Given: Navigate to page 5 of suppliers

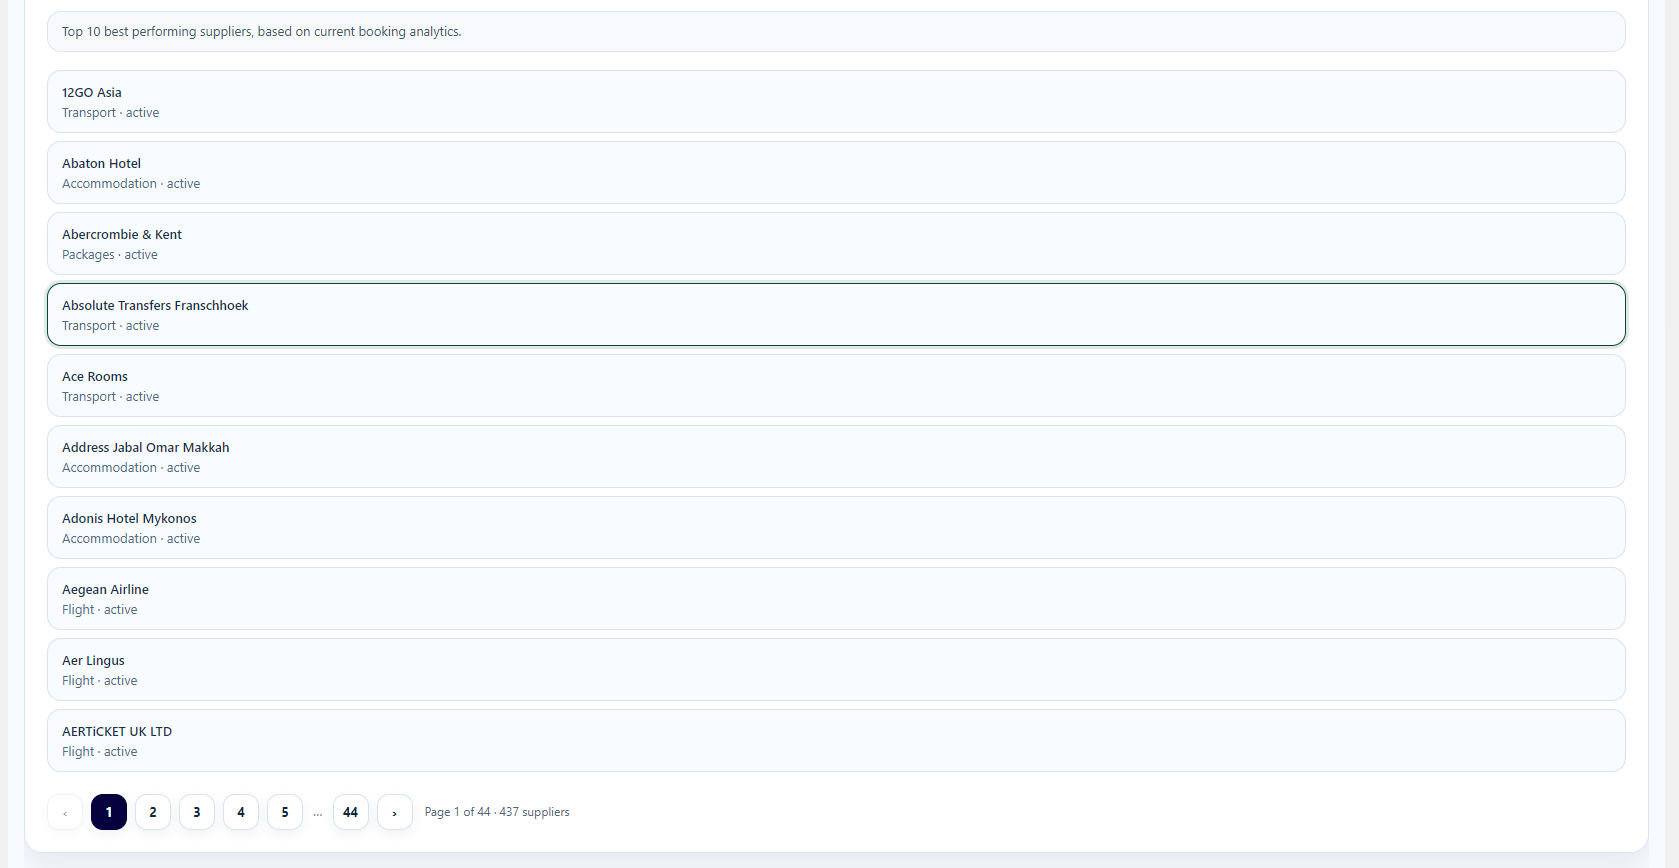Looking at the screenshot, I should (285, 812).
